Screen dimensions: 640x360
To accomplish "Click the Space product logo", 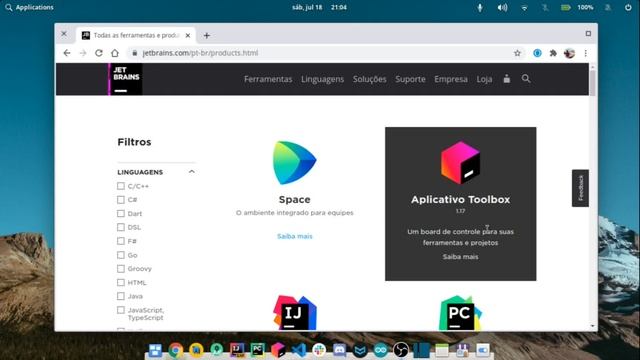I will (295, 162).
